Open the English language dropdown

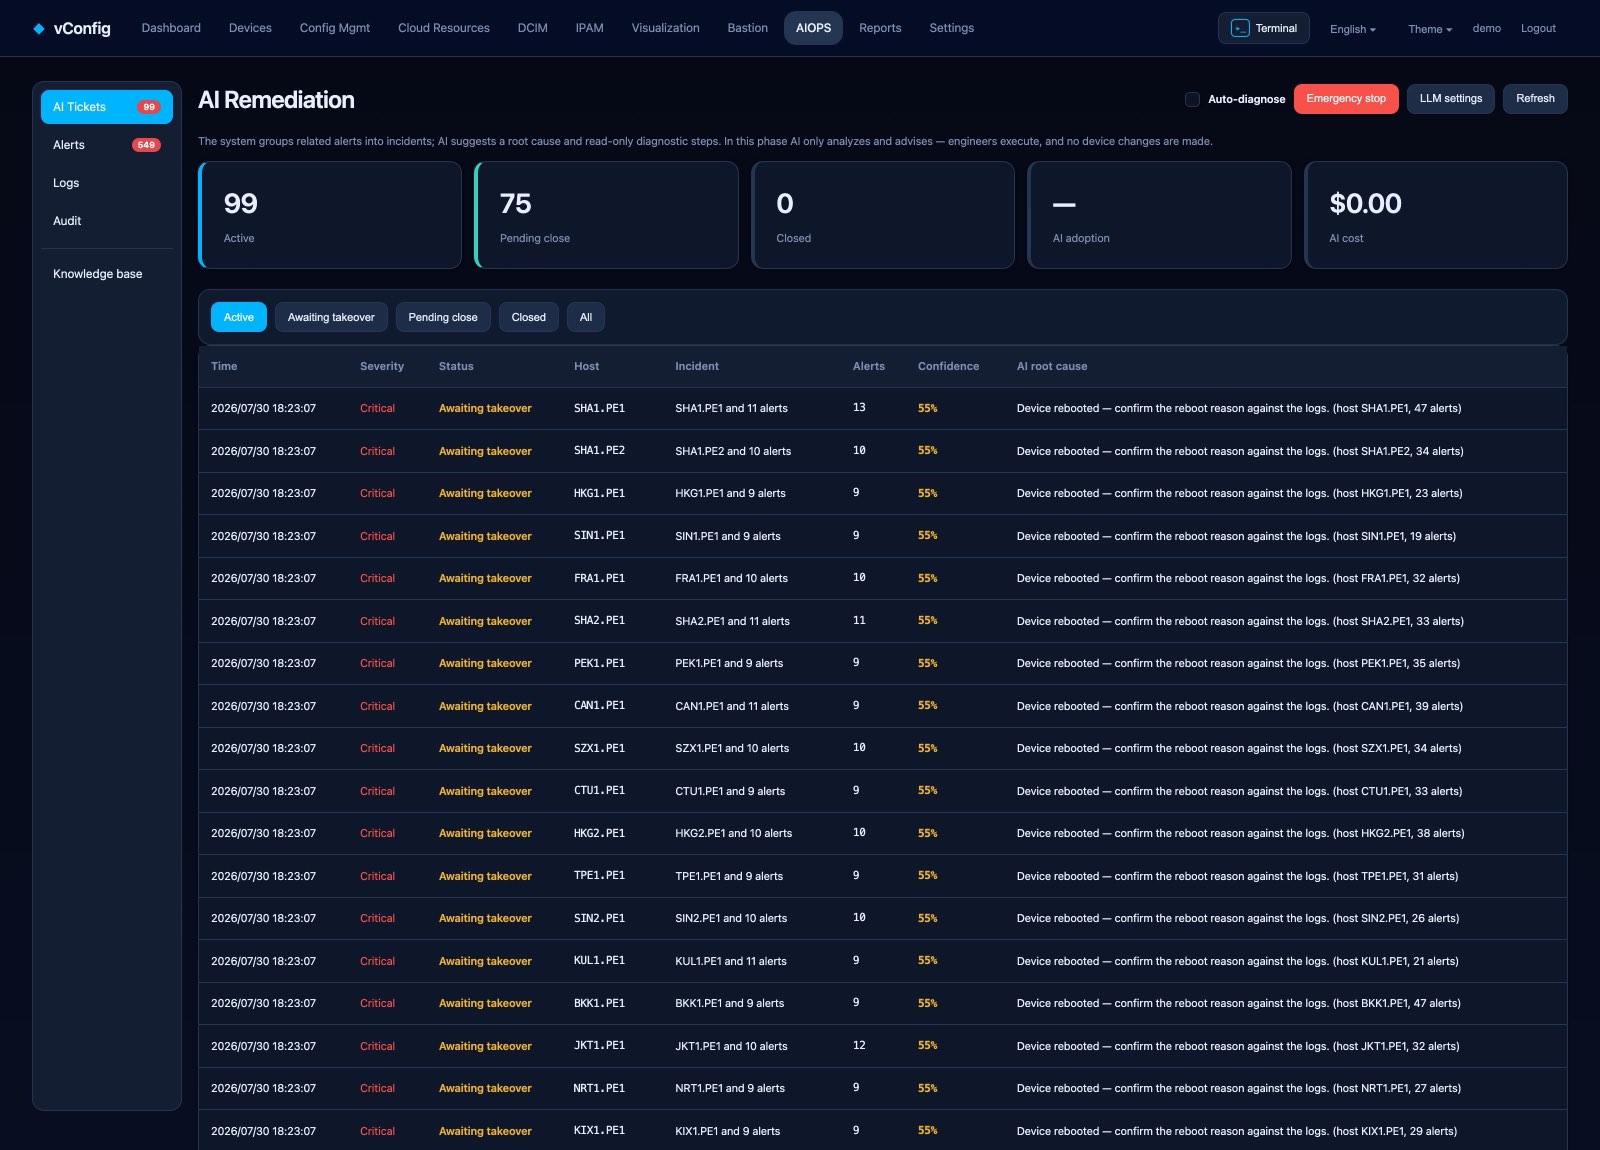tap(1352, 29)
